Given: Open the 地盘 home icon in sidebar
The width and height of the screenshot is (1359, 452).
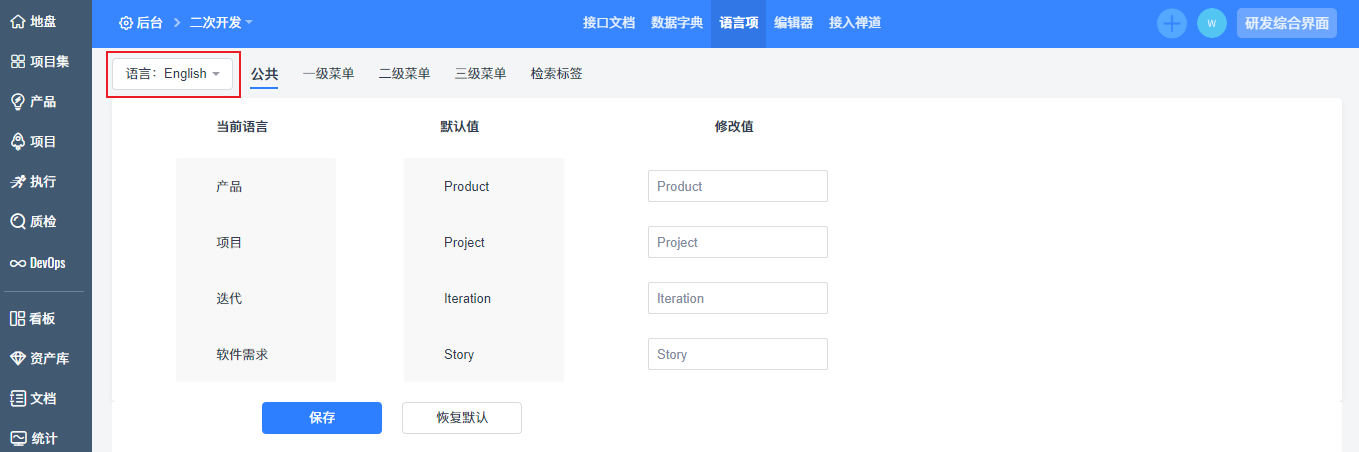Looking at the screenshot, I should pyautogui.click(x=17, y=21).
